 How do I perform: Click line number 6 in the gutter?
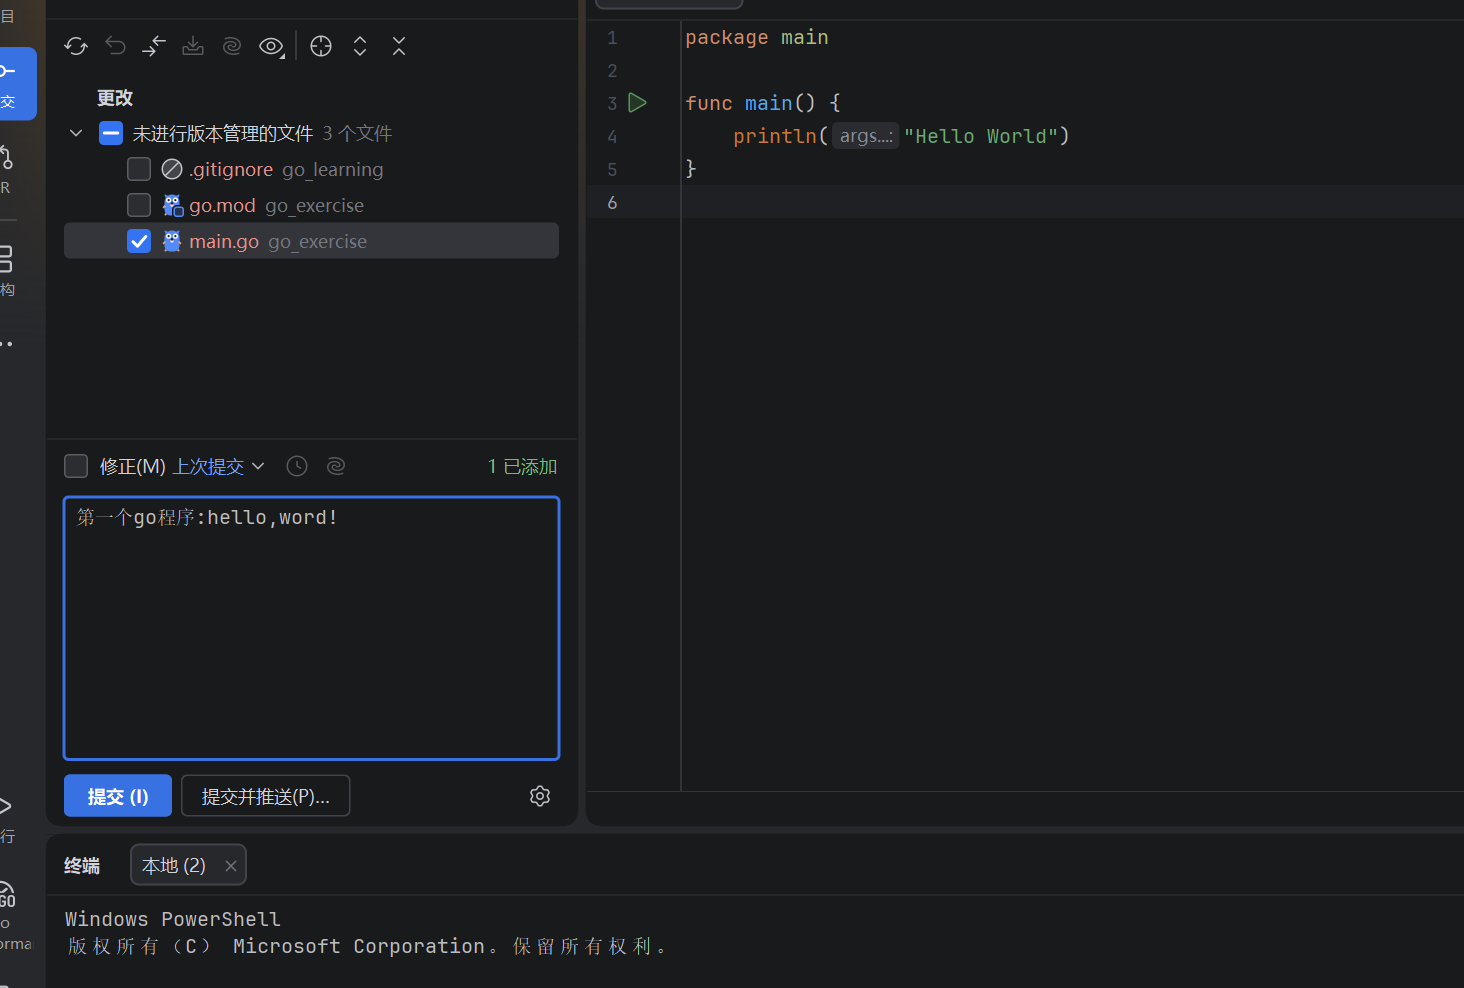pyautogui.click(x=612, y=203)
